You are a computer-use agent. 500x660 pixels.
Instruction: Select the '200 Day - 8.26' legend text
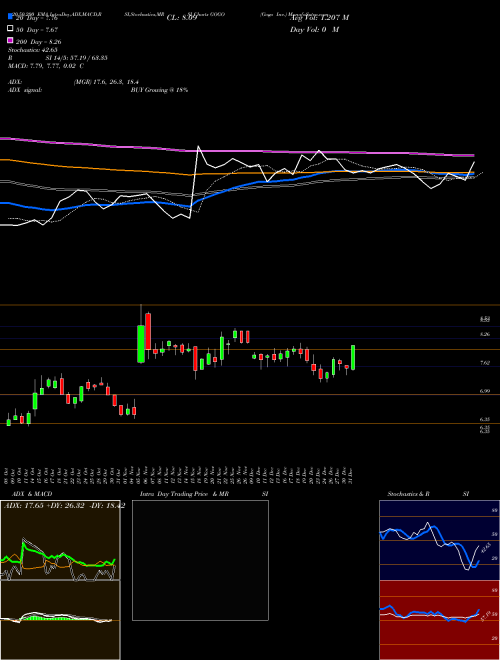pyautogui.click(x=38, y=42)
